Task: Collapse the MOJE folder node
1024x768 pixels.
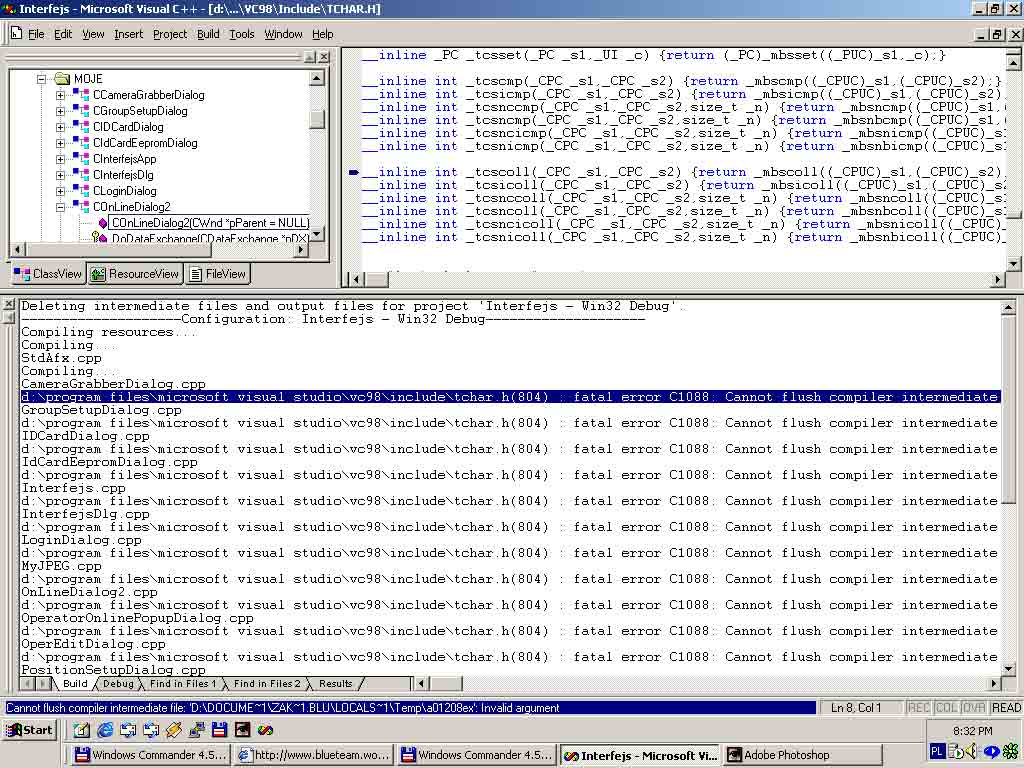Action: tap(42, 79)
